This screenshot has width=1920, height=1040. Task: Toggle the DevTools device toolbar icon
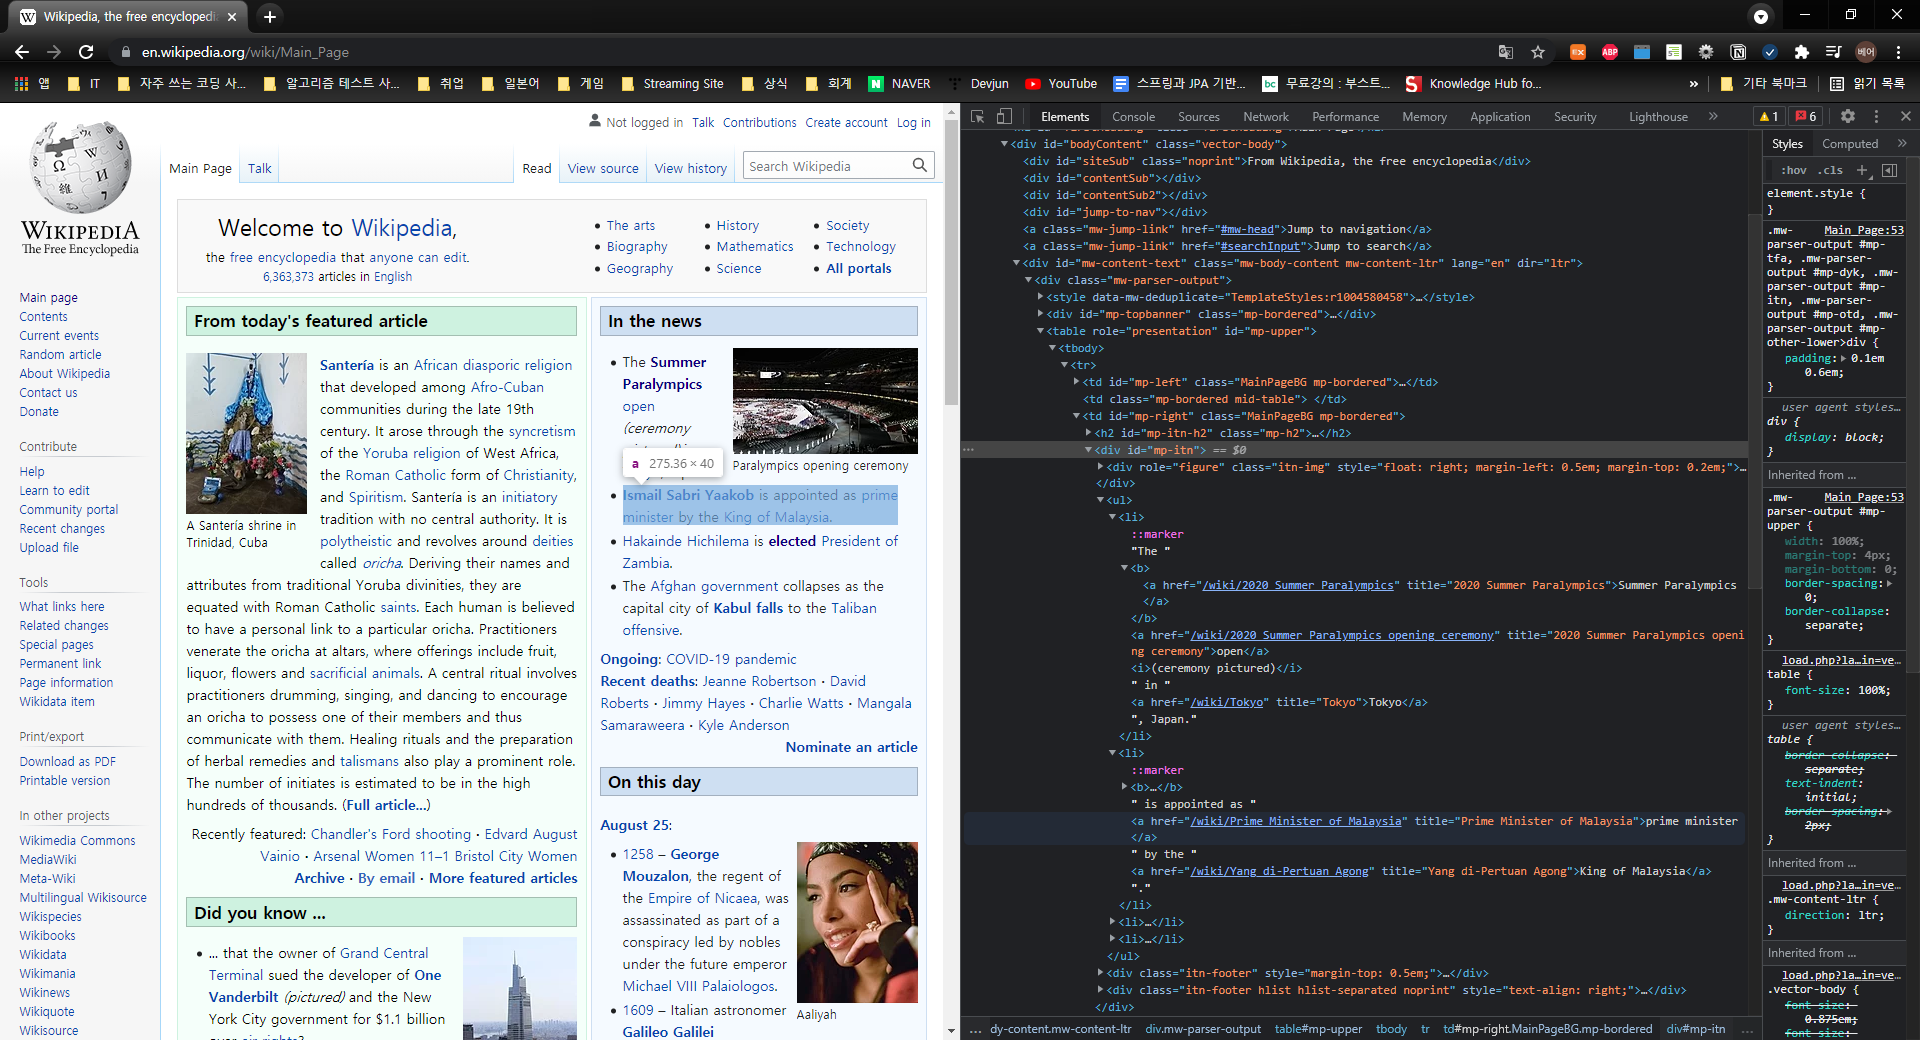coord(1004,117)
